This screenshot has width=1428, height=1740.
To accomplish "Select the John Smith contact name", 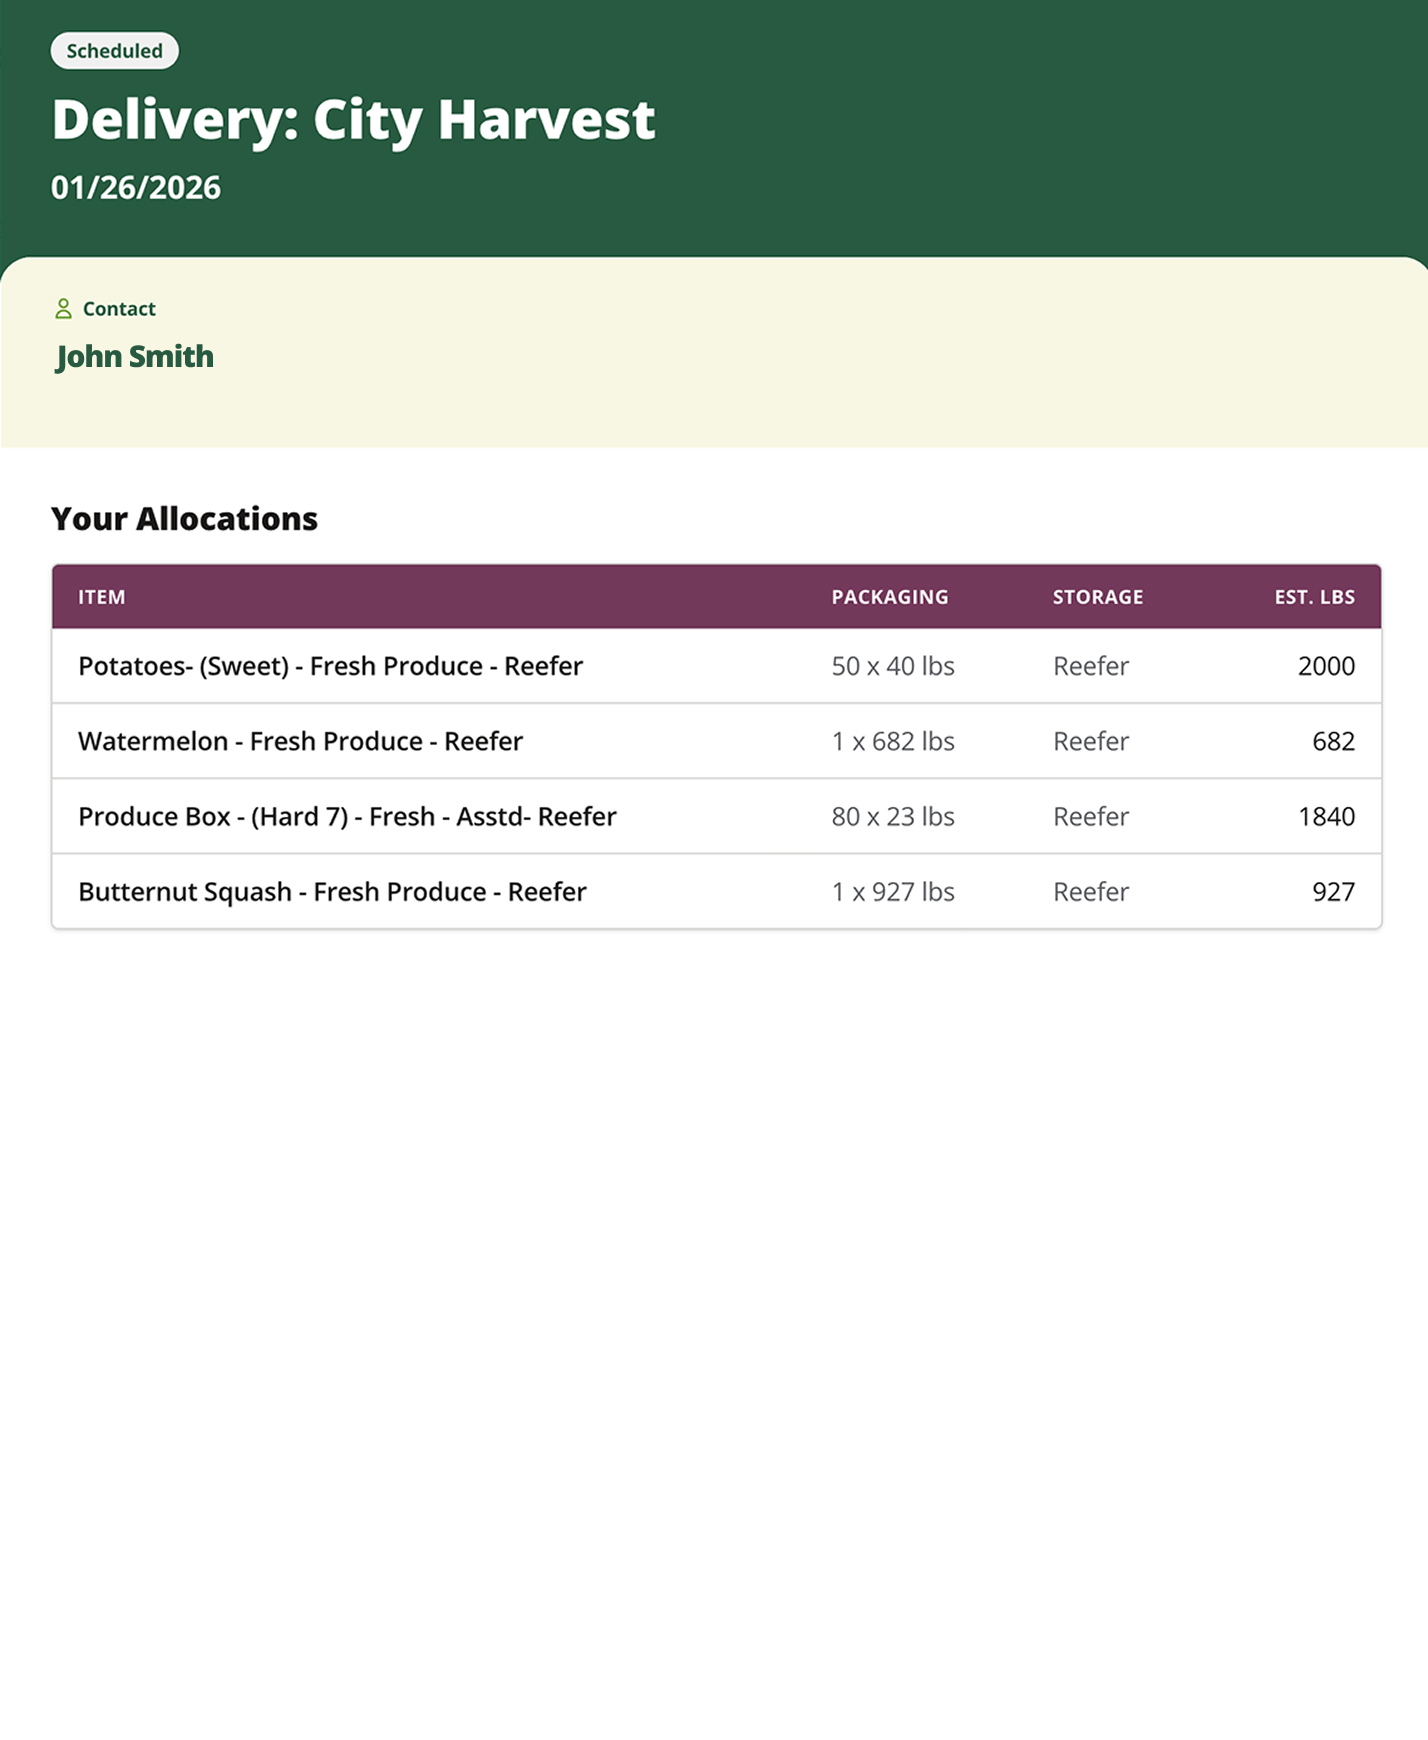I will coord(135,357).
